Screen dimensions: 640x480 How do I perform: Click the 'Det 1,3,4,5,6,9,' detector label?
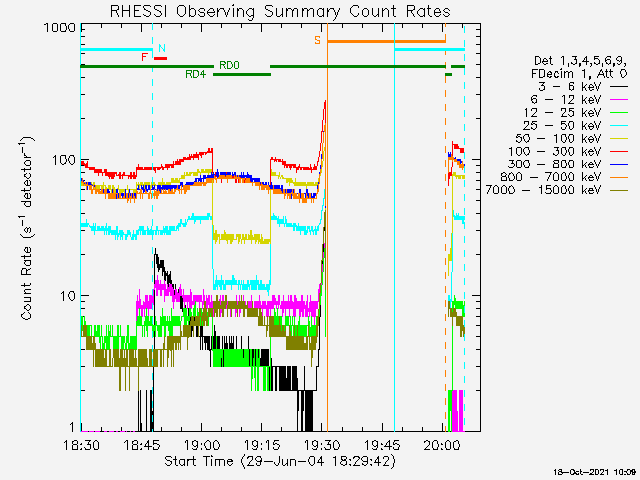[x=579, y=61]
